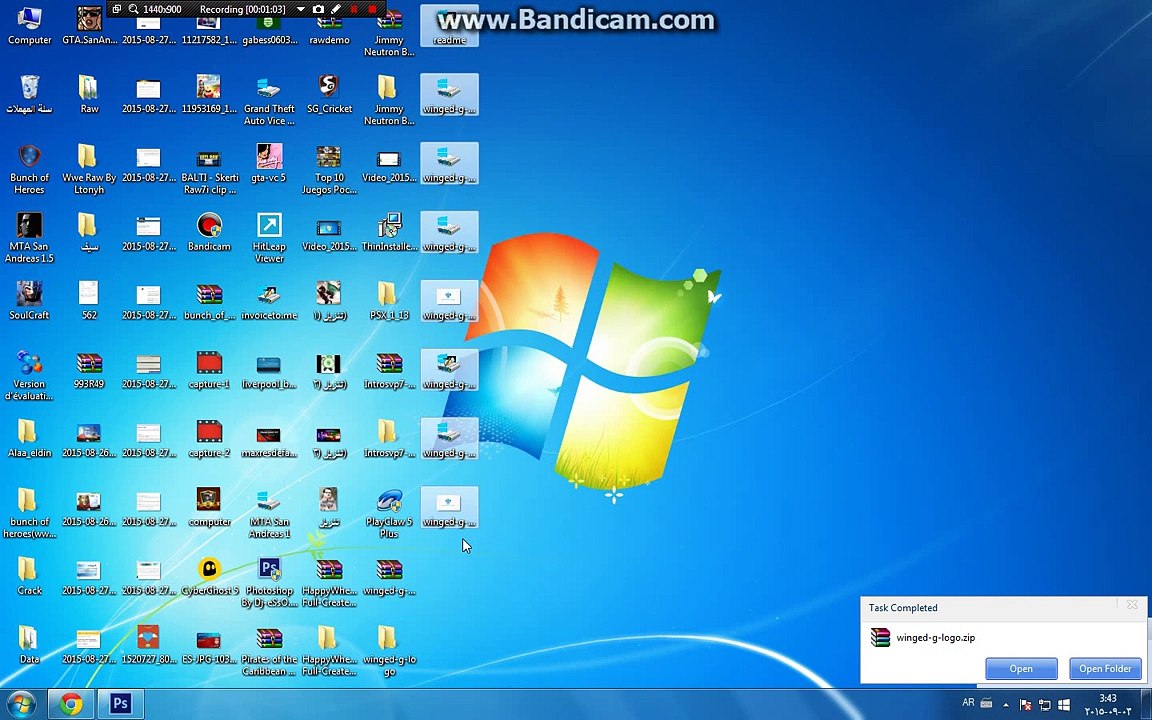Select the Crack folder on desktop
This screenshot has width=1152, height=720.
tap(29, 577)
